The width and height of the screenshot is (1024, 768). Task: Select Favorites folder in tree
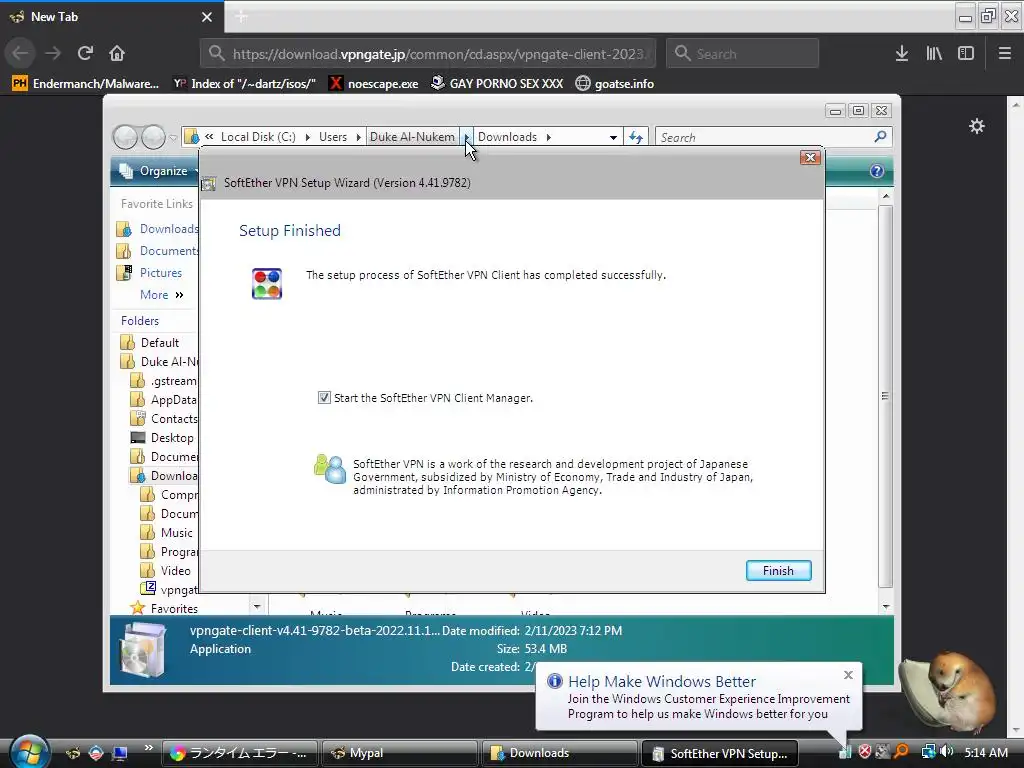(165, 609)
